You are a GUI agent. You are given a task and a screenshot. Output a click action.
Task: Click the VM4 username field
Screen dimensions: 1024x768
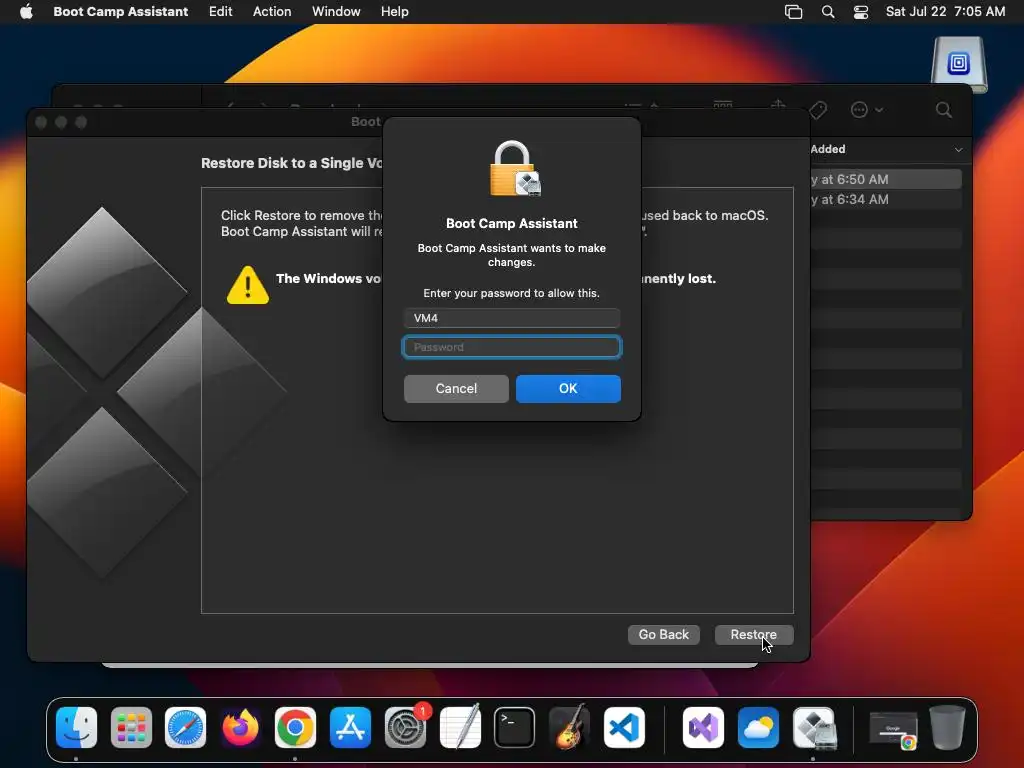(x=511, y=318)
